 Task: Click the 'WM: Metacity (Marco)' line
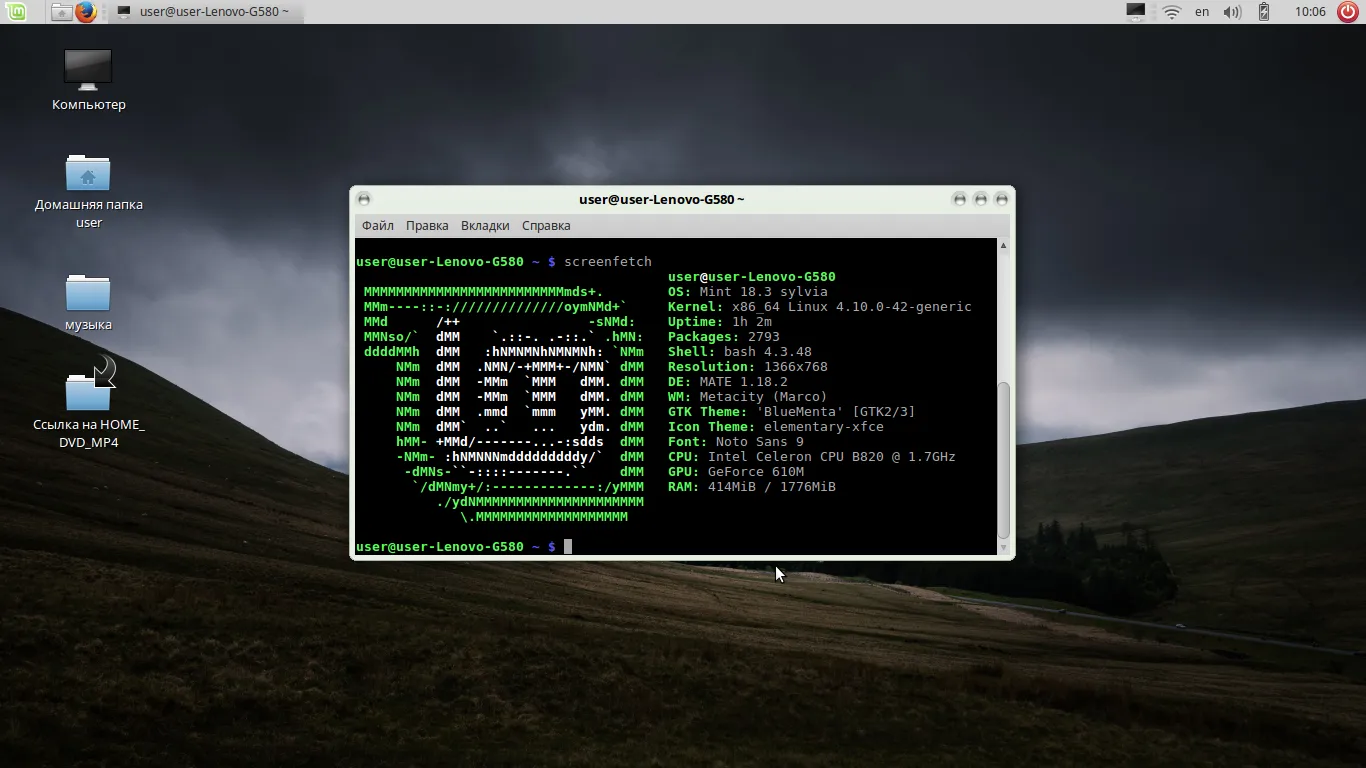pos(748,397)
